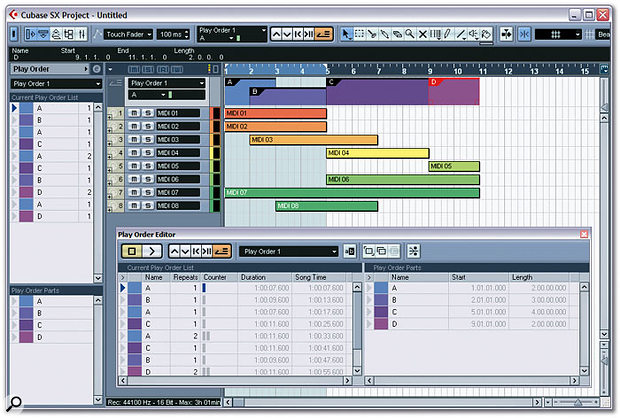Select the Draw pencil tool
The image size is (620, 418).
coord(448,34)
